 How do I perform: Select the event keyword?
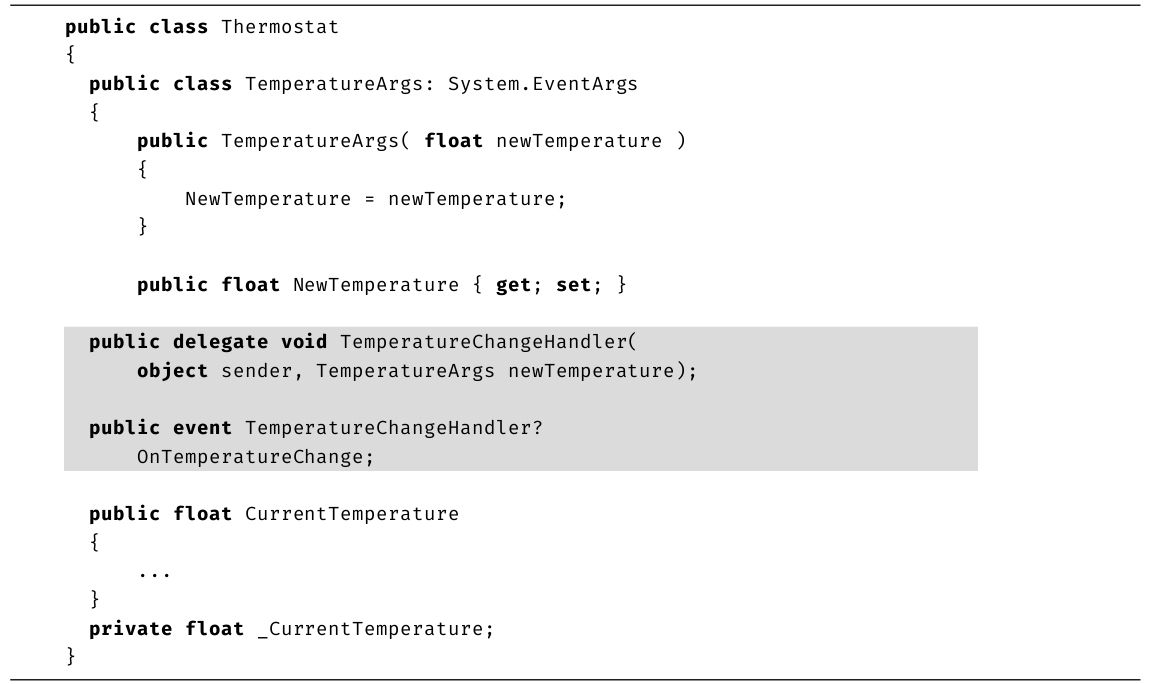click(202, 428)
